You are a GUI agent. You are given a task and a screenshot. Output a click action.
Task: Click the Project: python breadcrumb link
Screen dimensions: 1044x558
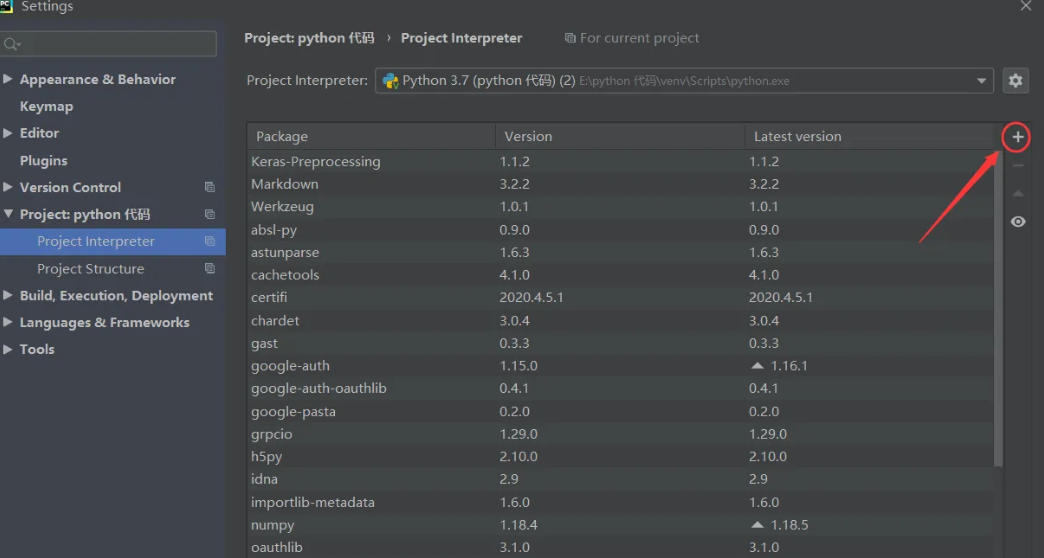[309, 38]
